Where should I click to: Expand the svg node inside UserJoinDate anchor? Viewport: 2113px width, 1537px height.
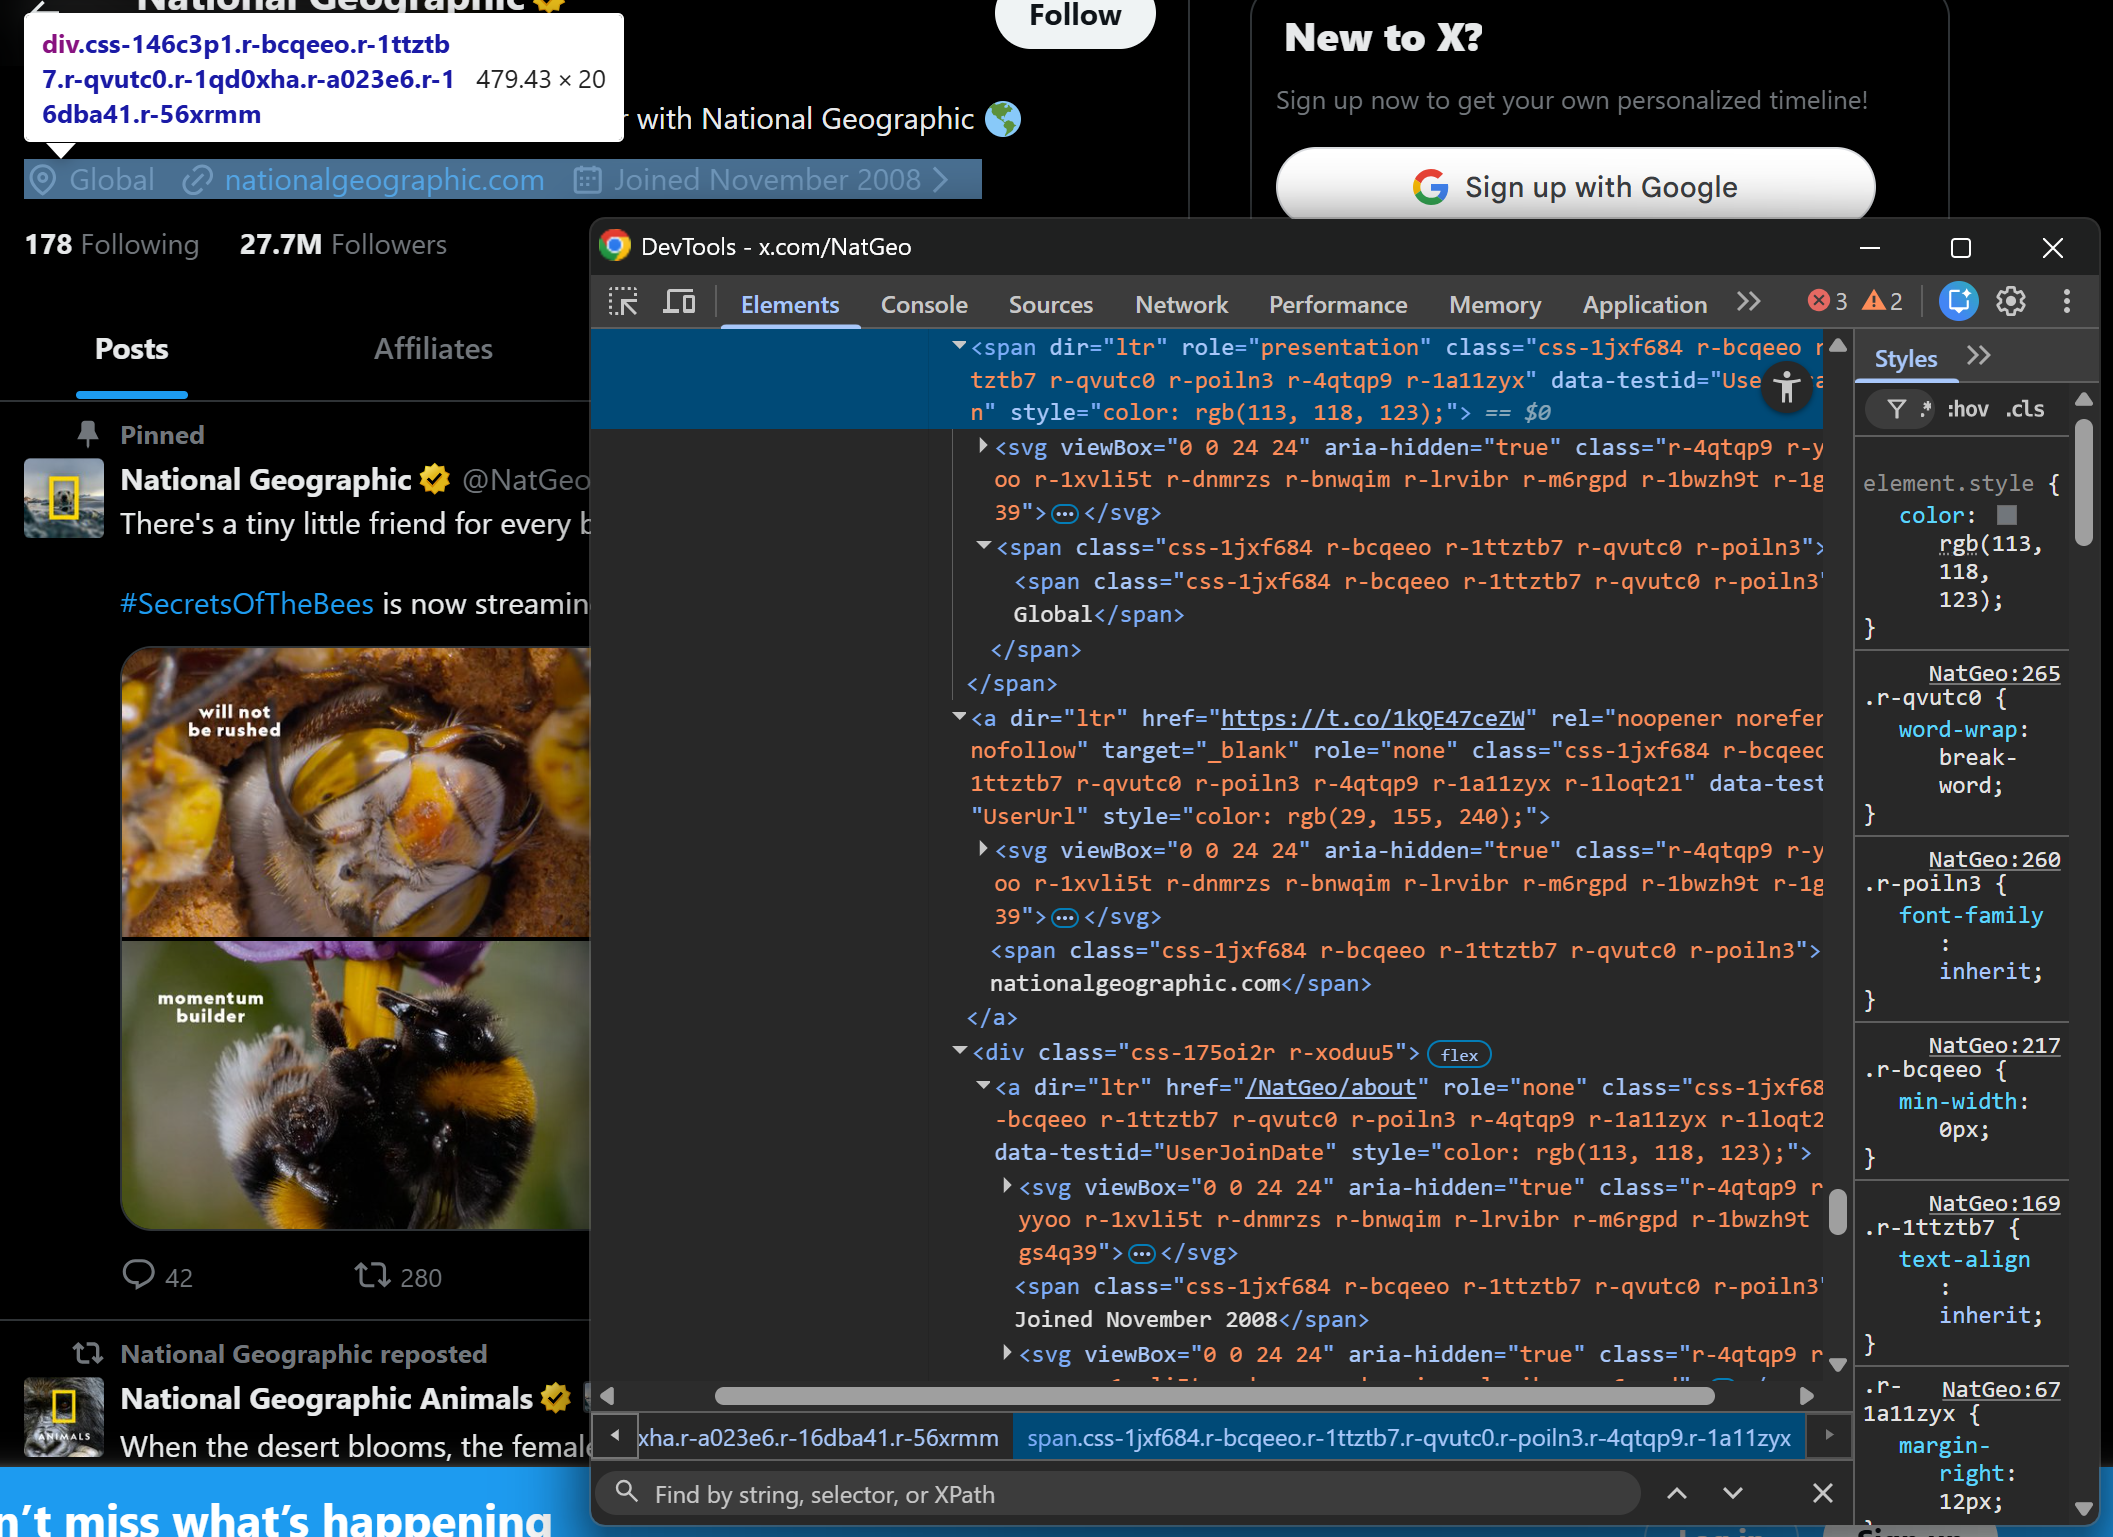pyautogui.click(x=1007, y=1186)
